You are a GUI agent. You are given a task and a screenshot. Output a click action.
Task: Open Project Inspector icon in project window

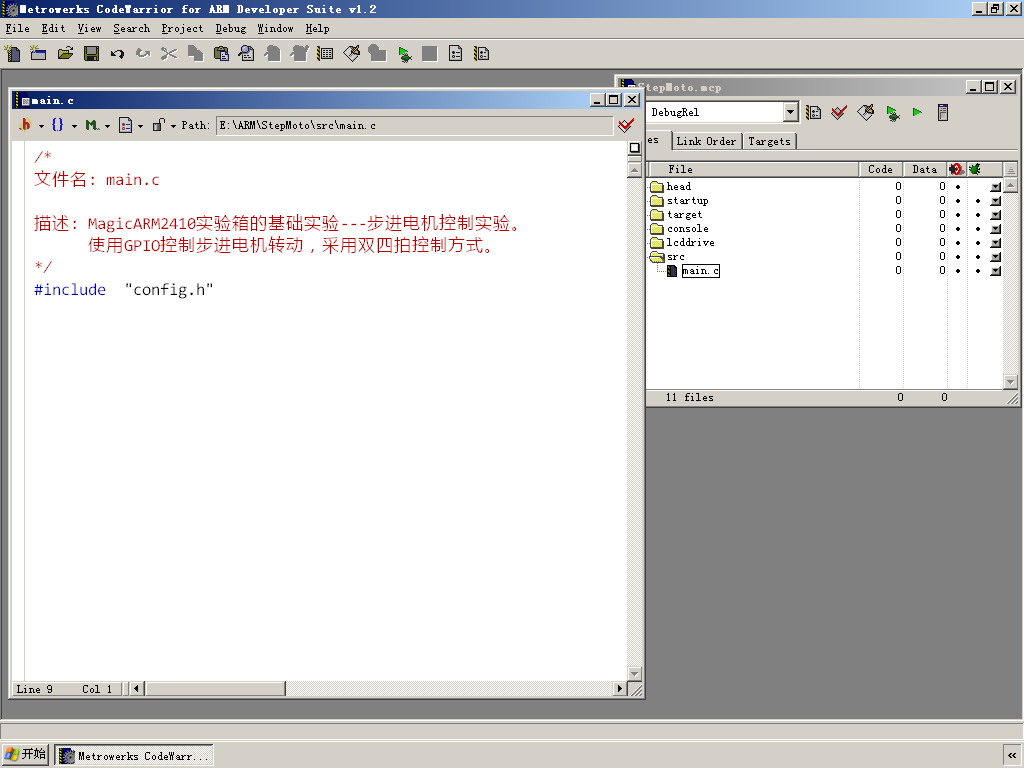tap(942, 112)
